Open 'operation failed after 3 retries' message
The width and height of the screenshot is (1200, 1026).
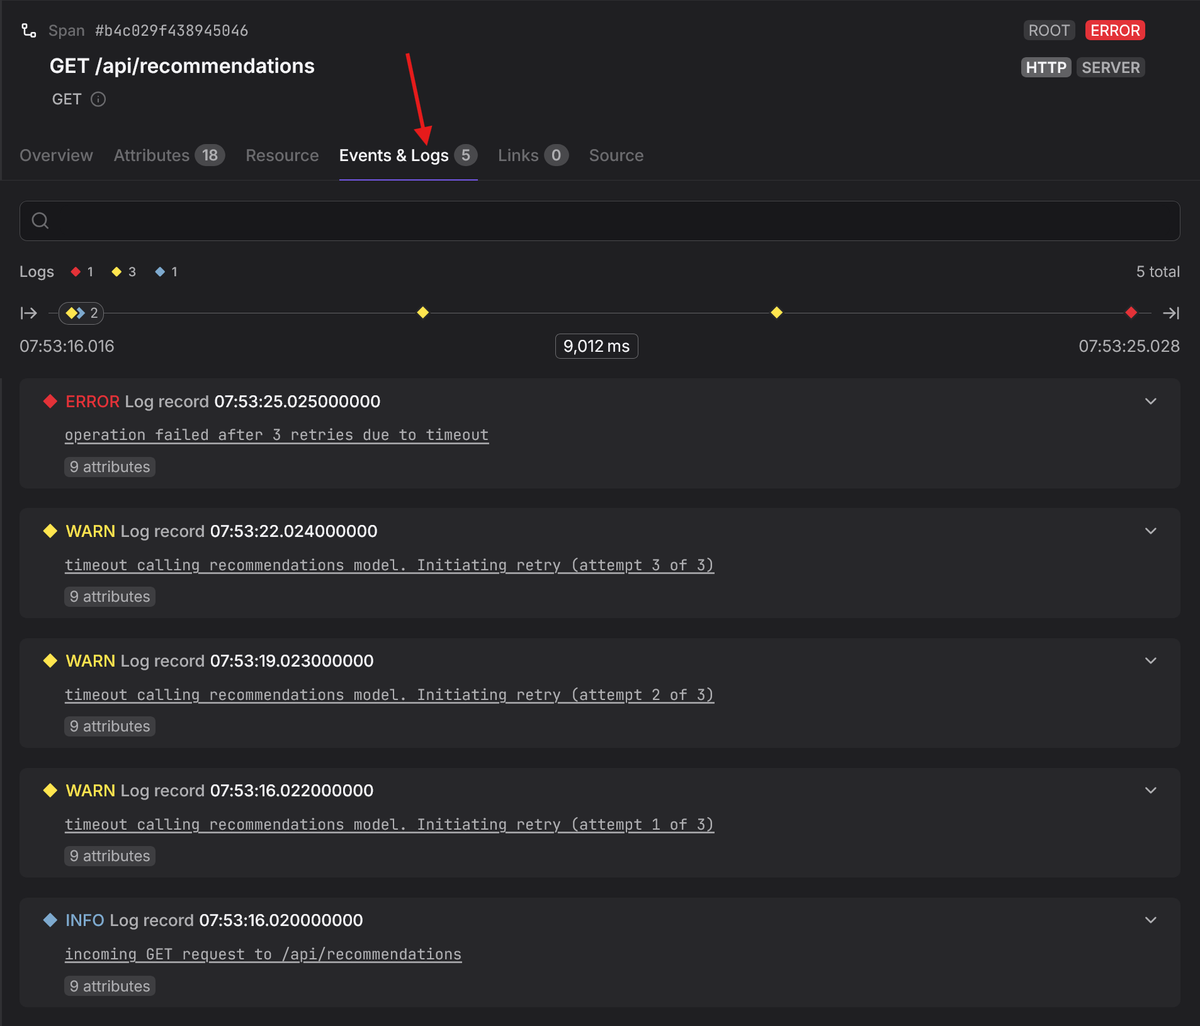point(277,435)
